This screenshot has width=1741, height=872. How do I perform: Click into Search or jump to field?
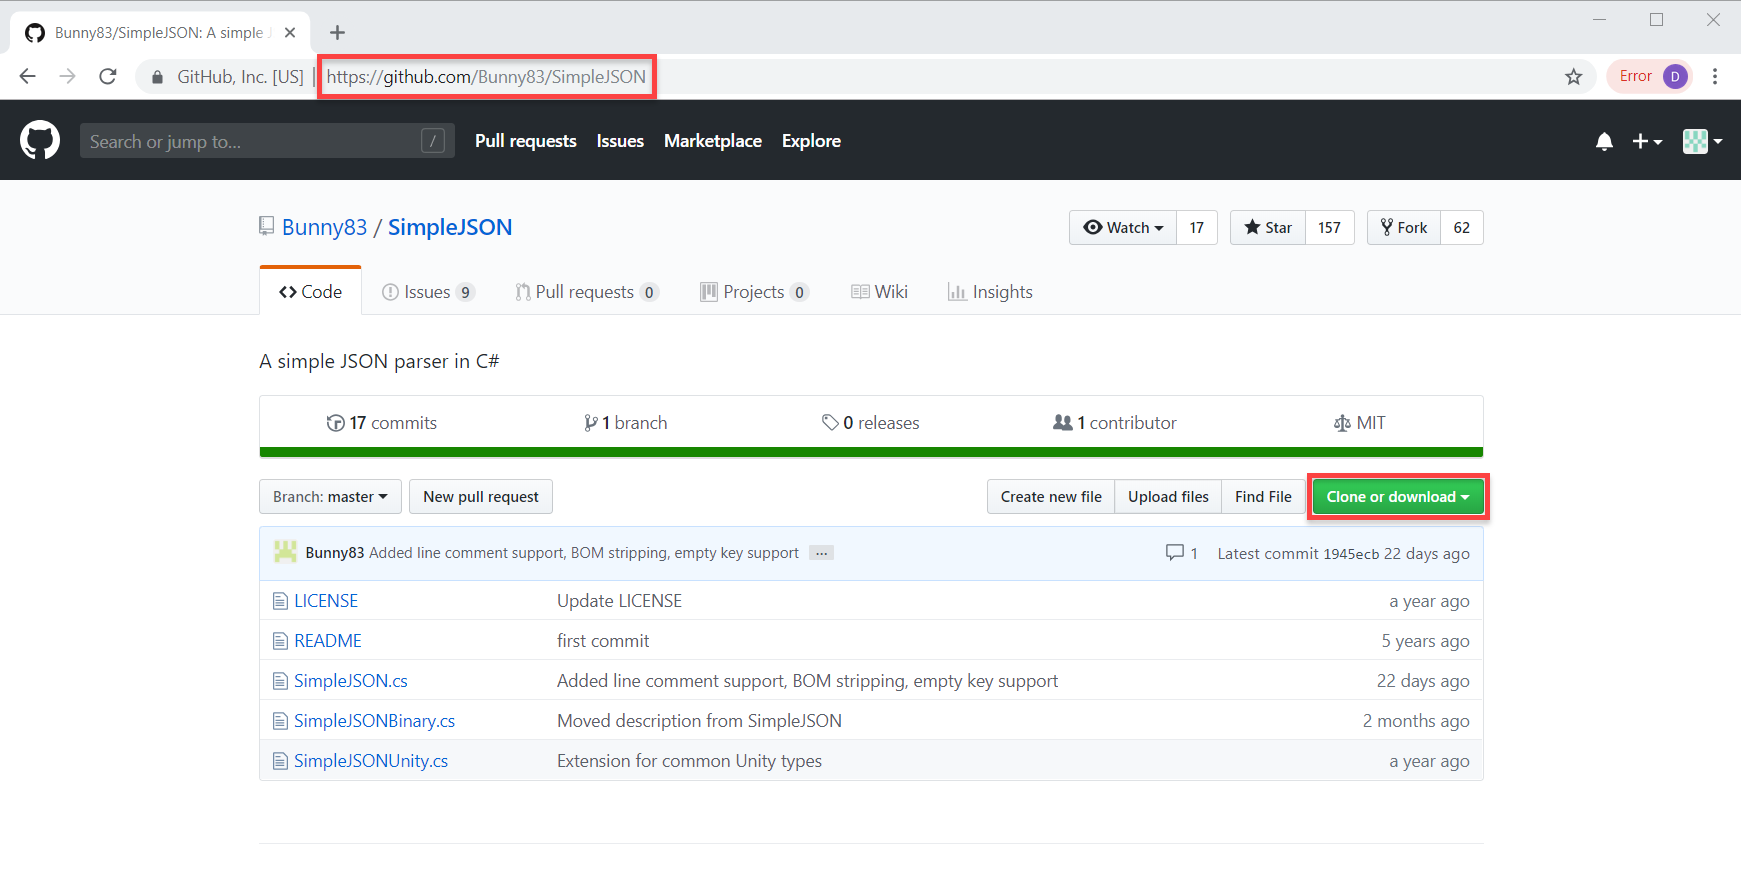[267, 141]
